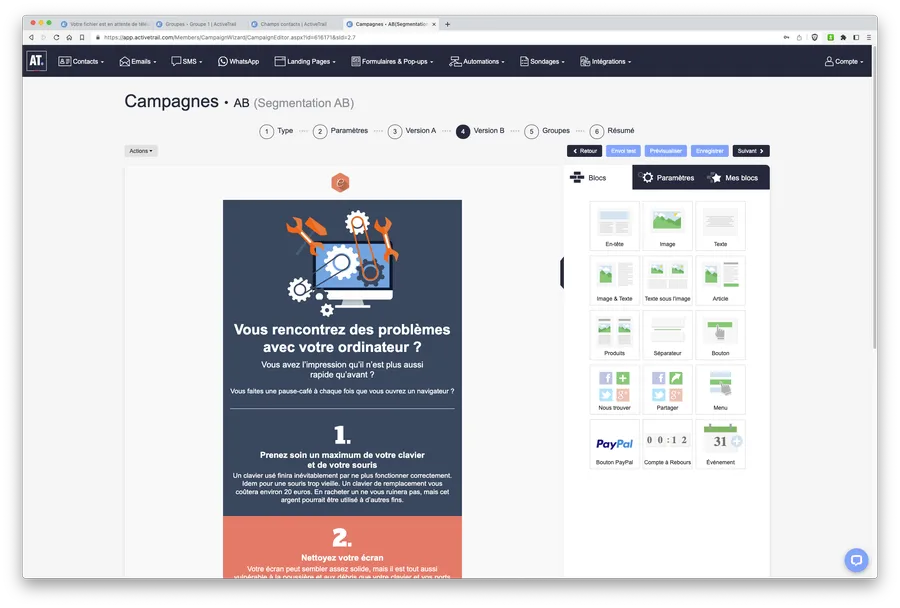This screenshot has height=608, width=900.
Task: Add a Texte sous l'image block
Action: coord(667,280)
